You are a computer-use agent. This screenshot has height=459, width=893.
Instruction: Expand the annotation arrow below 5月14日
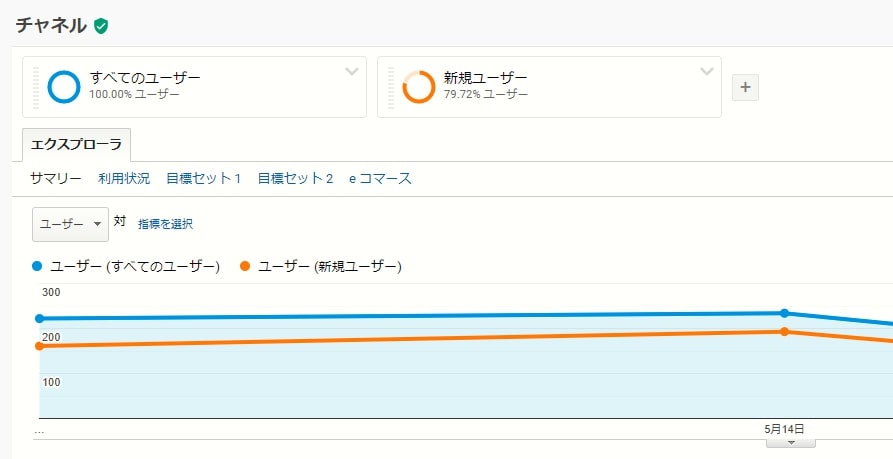tap(790, 442)
